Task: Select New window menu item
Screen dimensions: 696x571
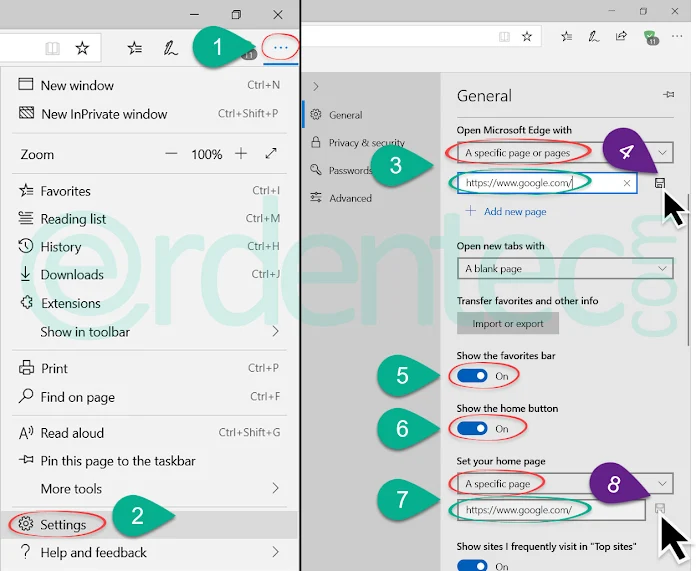Action: click(149, 85)
